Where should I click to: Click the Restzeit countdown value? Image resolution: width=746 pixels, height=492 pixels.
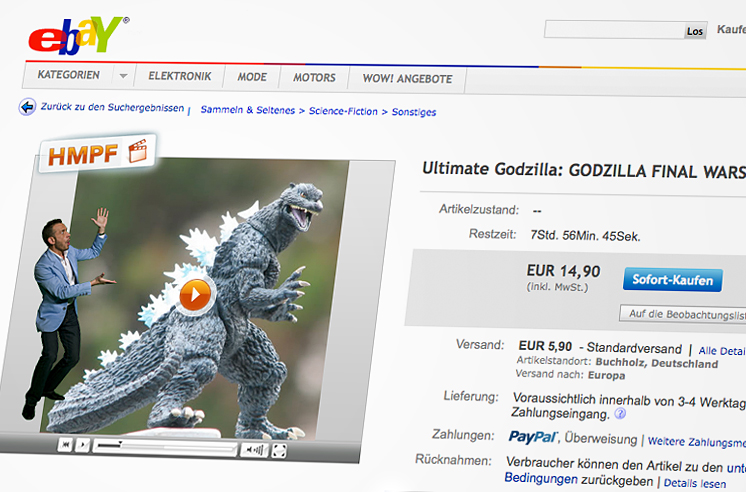click(585, 236)
